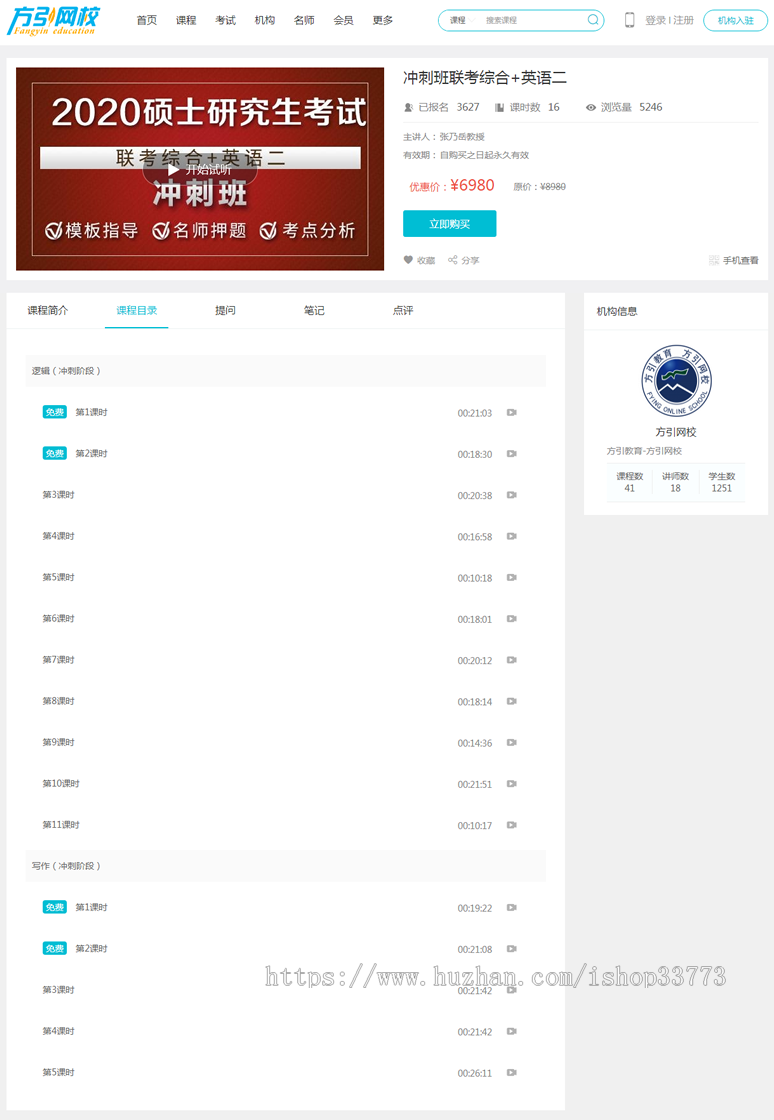The height and width of the screenshot is (1120, 774).
Task: Click video icon for lesson 00:18:01
Action: tap(512, 619)
